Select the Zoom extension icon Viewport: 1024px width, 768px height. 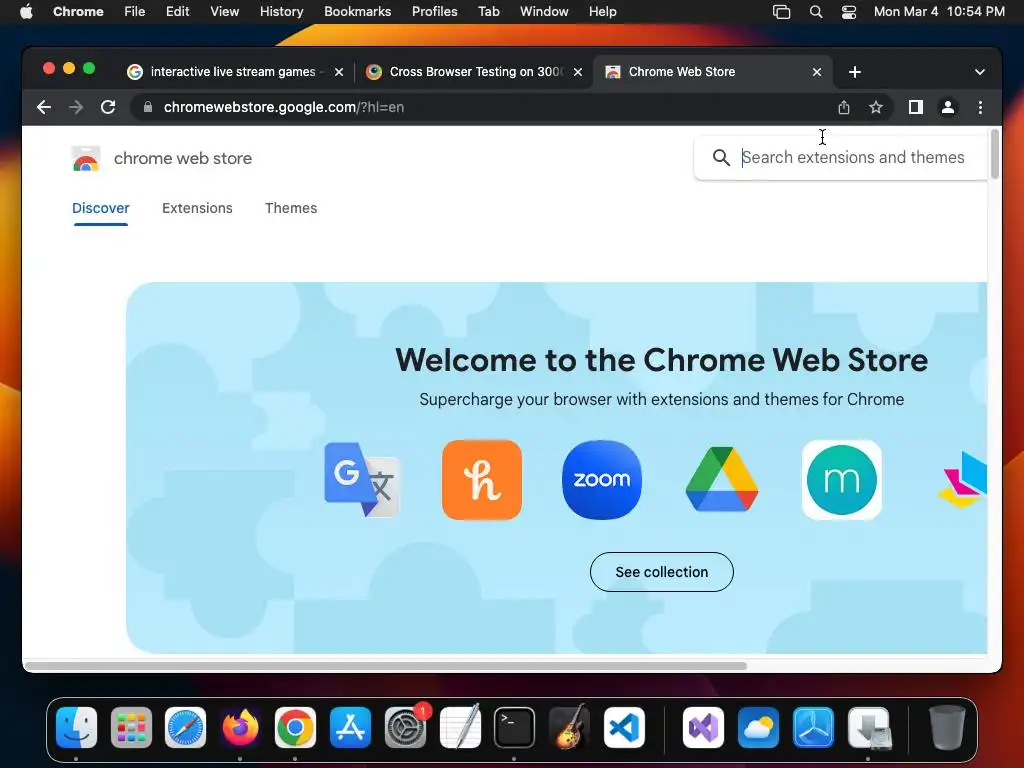[x=601, y=480]
